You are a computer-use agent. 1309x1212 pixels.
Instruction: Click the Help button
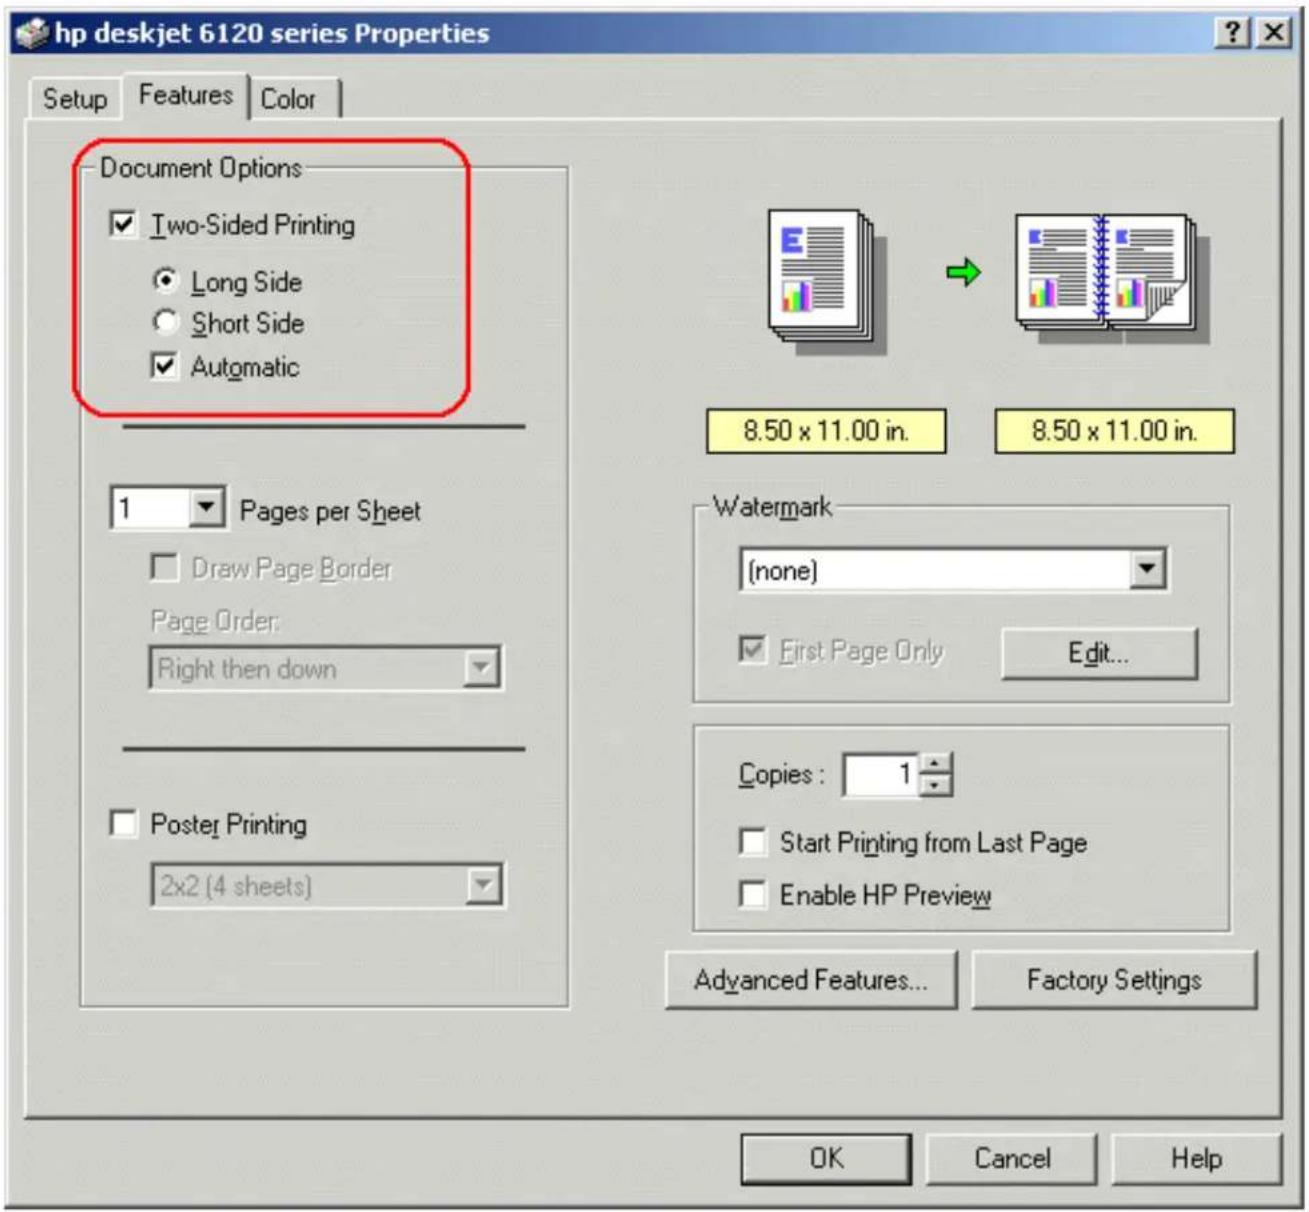(x=1197, y=1158)
